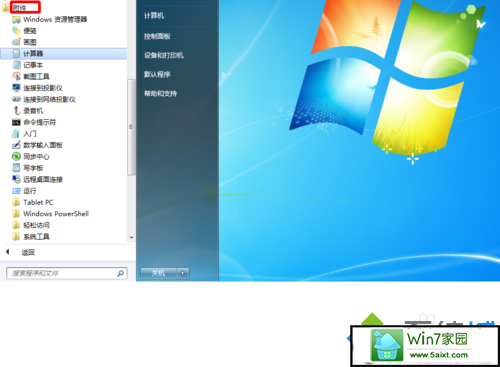The height and width of the screenshot is (367, 500).
Task: Open shutdown options arrow next to 关机
Action: click(183, 273)
